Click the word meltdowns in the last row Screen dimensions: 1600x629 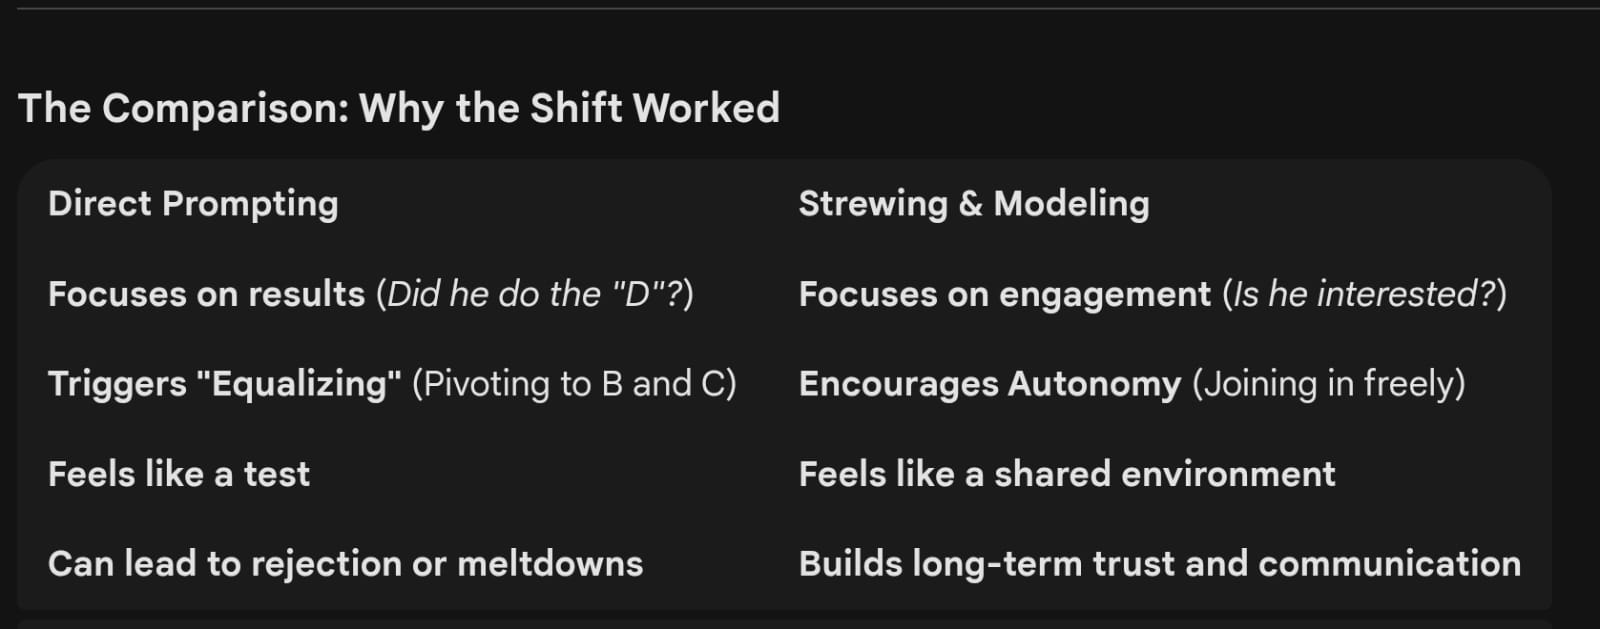(x=549, y=564)
